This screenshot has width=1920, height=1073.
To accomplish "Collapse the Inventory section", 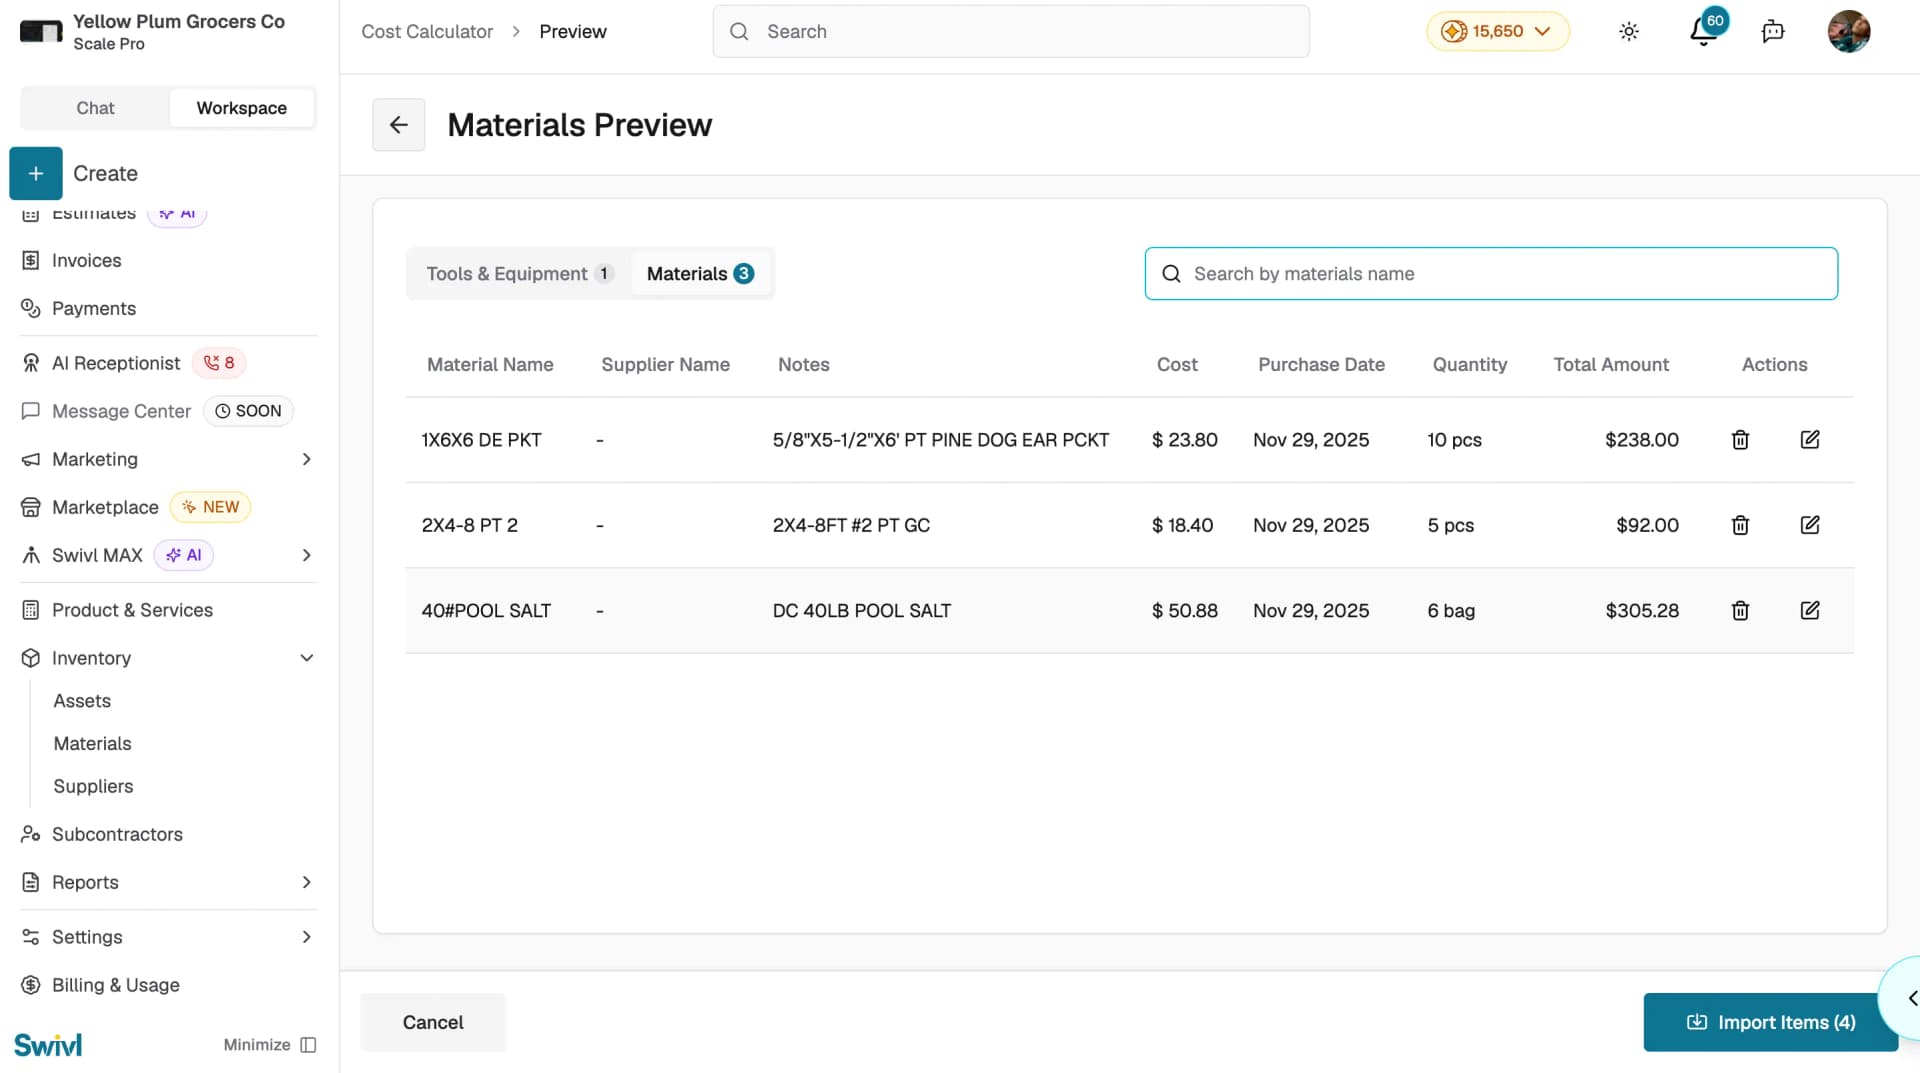I will tap(306, 658).
